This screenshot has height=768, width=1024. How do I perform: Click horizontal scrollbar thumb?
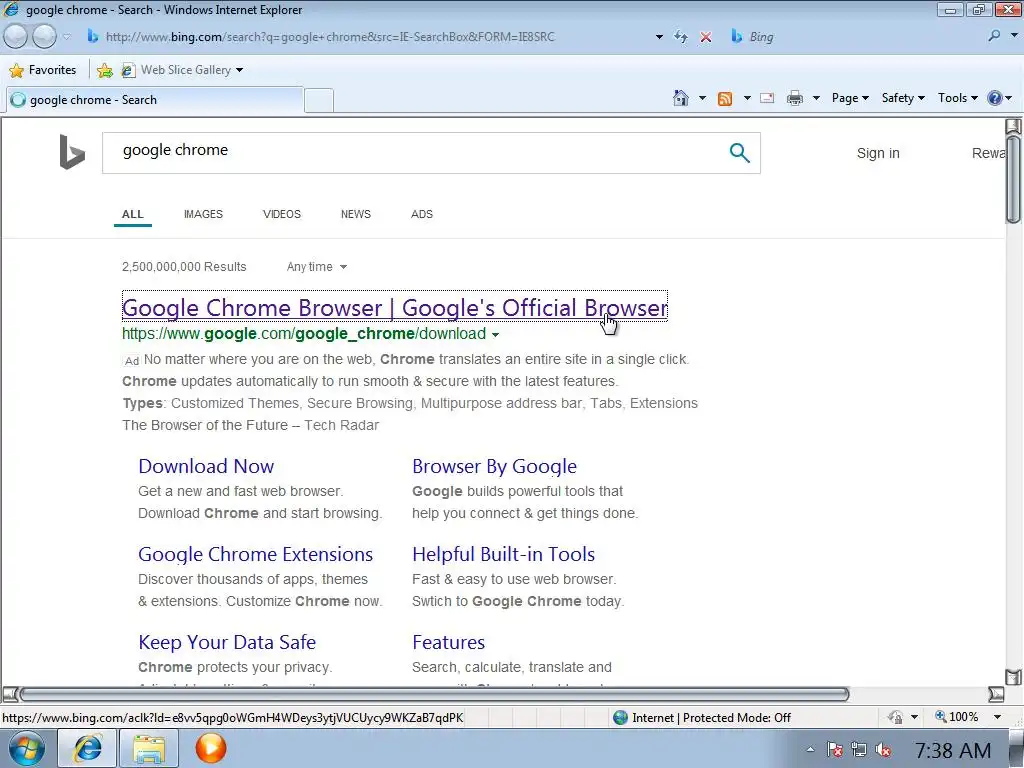[434, 694]
